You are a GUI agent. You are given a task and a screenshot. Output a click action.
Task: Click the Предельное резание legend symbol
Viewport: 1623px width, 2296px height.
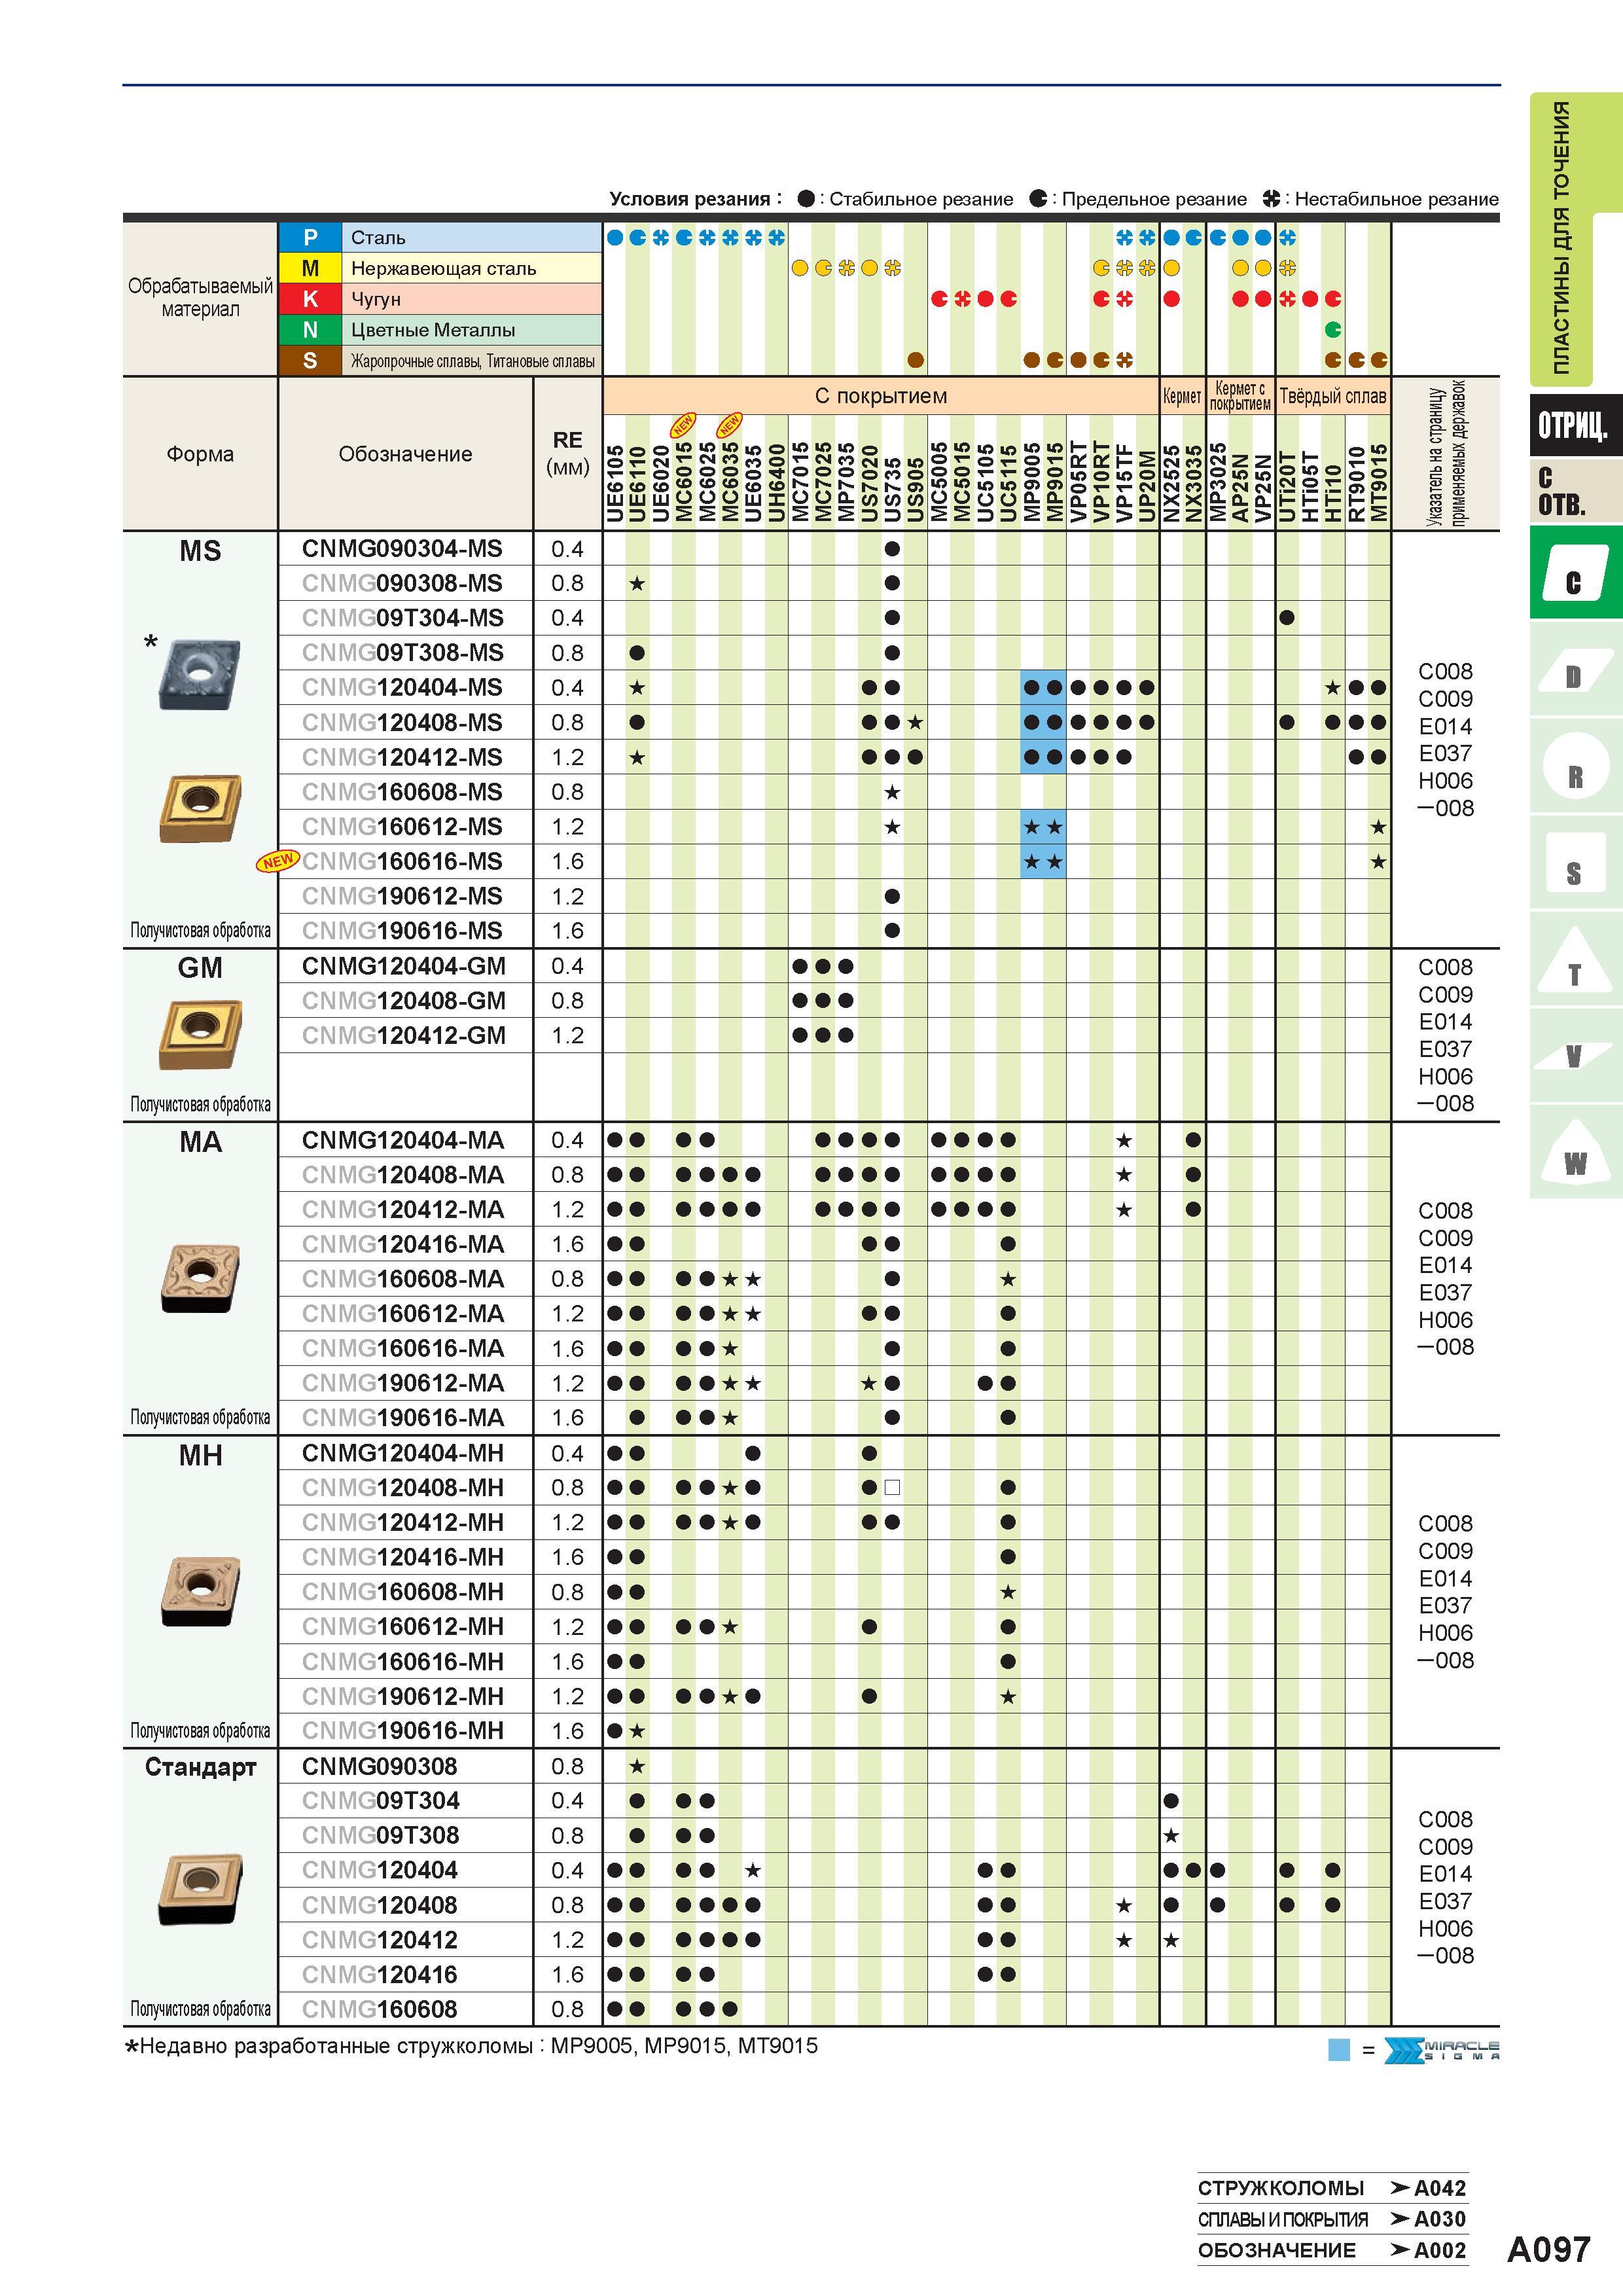coord(1038,199)
